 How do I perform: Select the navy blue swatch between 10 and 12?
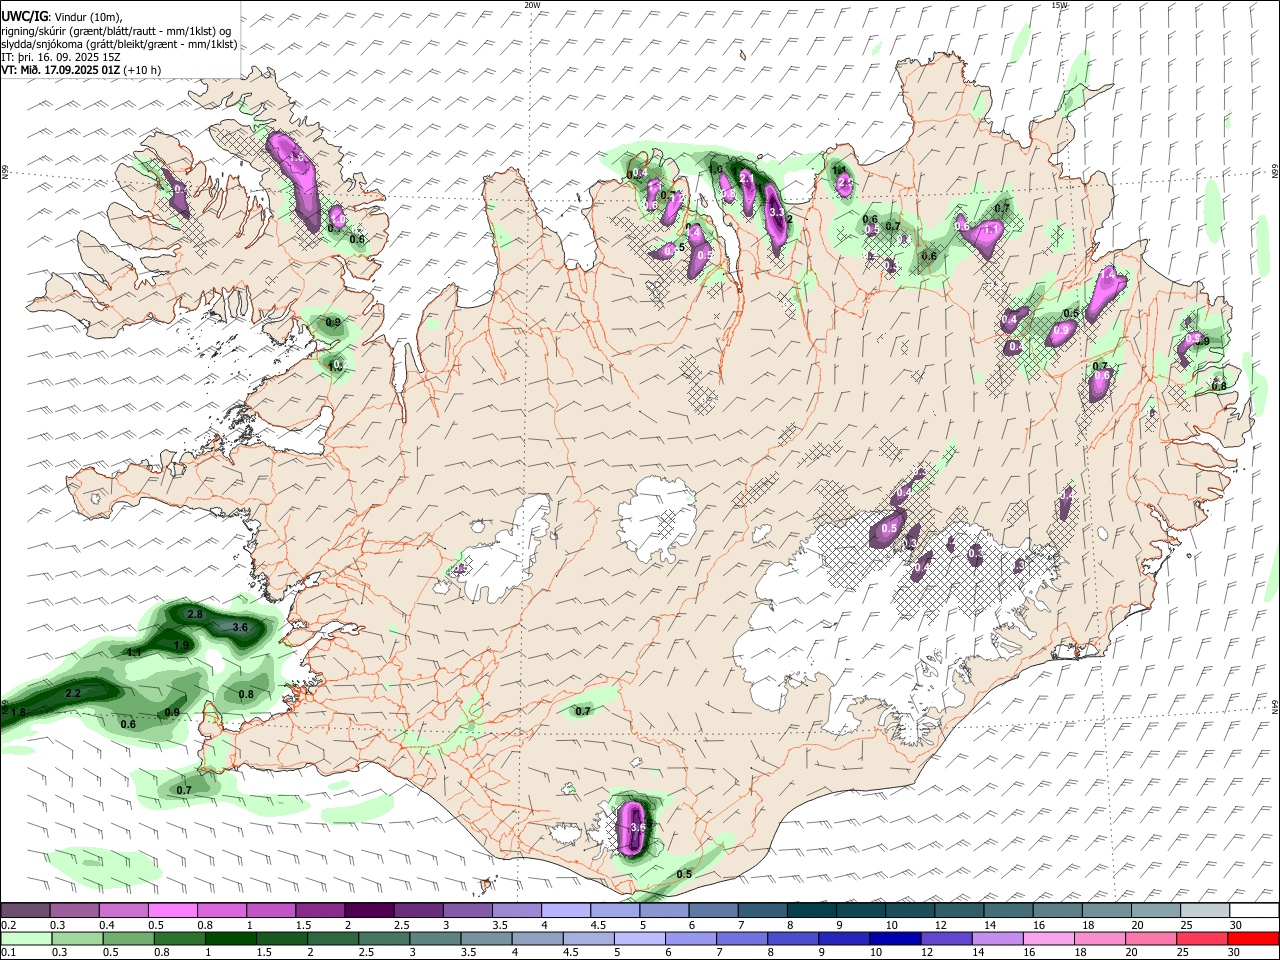pos(894,938)
